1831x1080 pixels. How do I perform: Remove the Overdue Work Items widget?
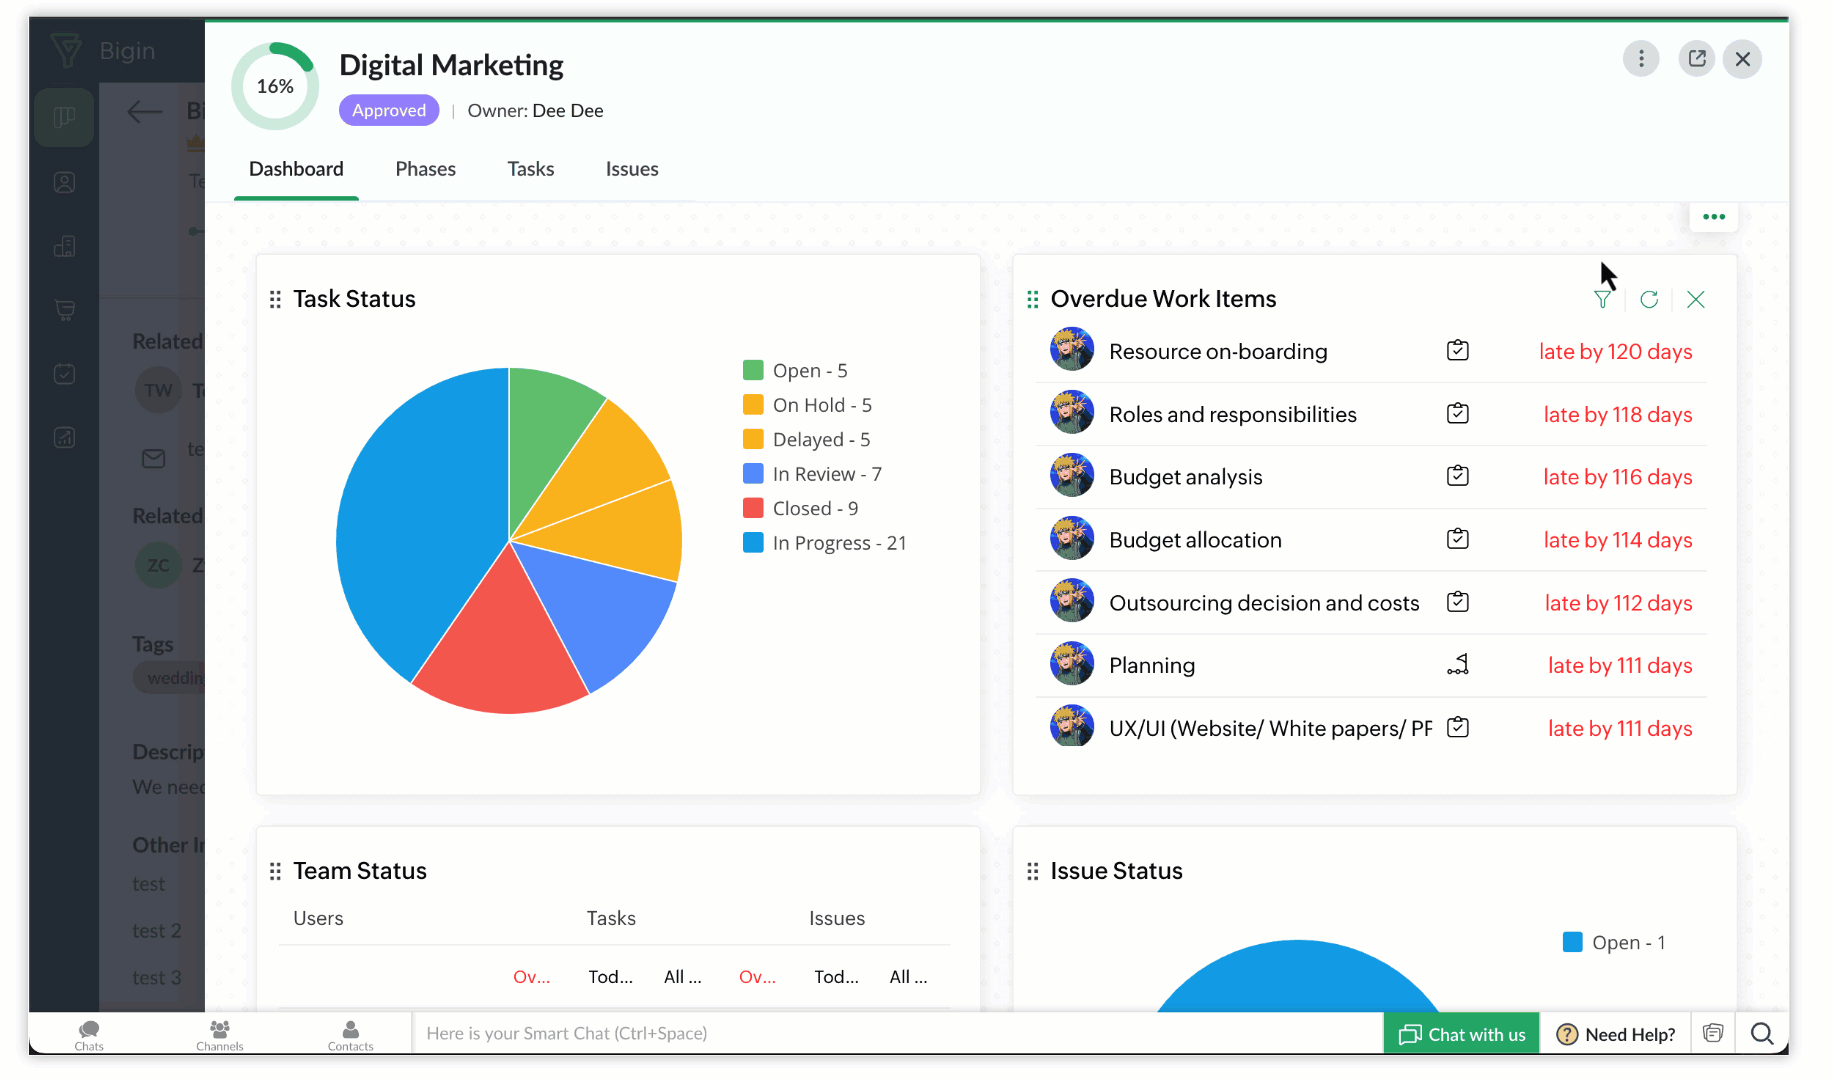[x=1696, y=299]
